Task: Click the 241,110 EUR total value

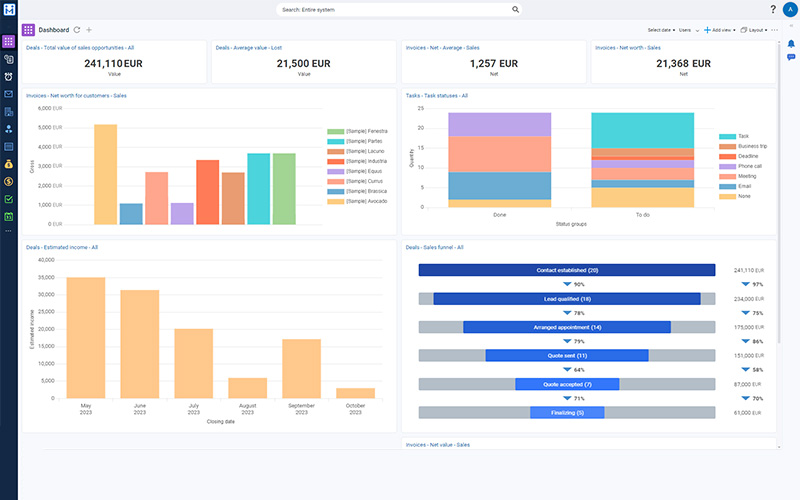Action: click(x=113, y=64)
